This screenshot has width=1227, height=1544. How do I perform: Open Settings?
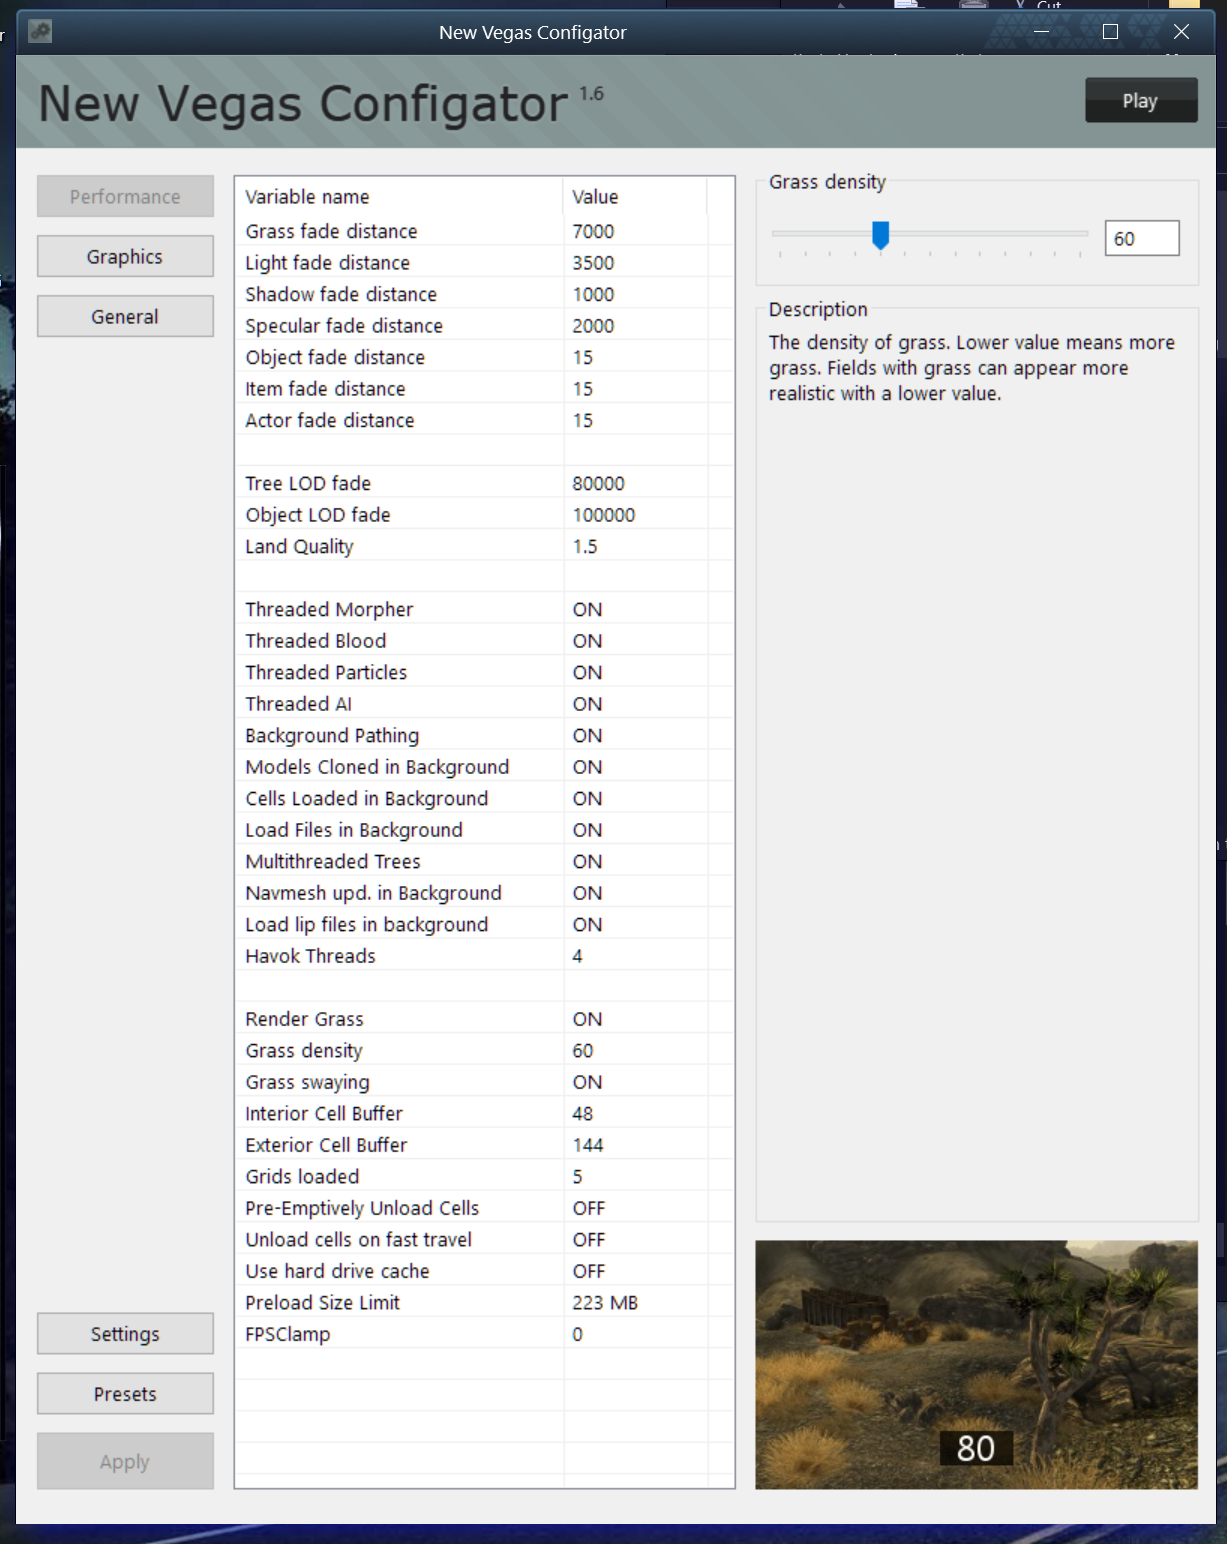125,1334
